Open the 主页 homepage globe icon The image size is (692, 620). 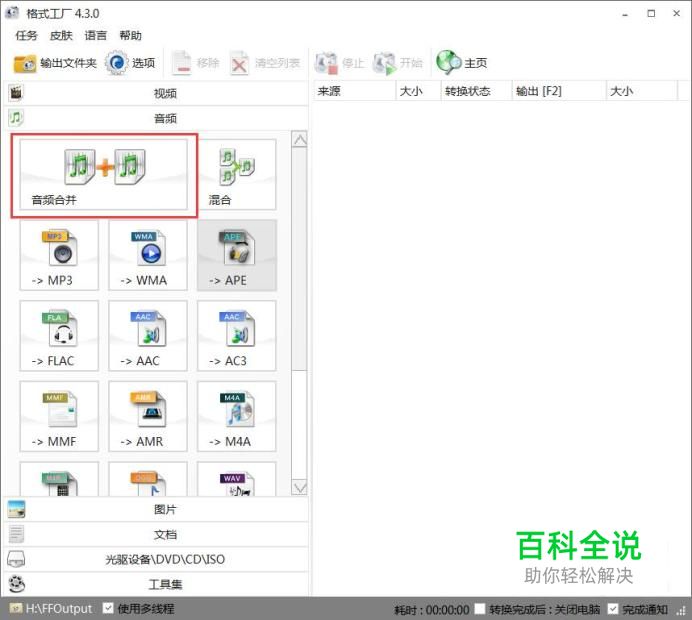point(448,62)
